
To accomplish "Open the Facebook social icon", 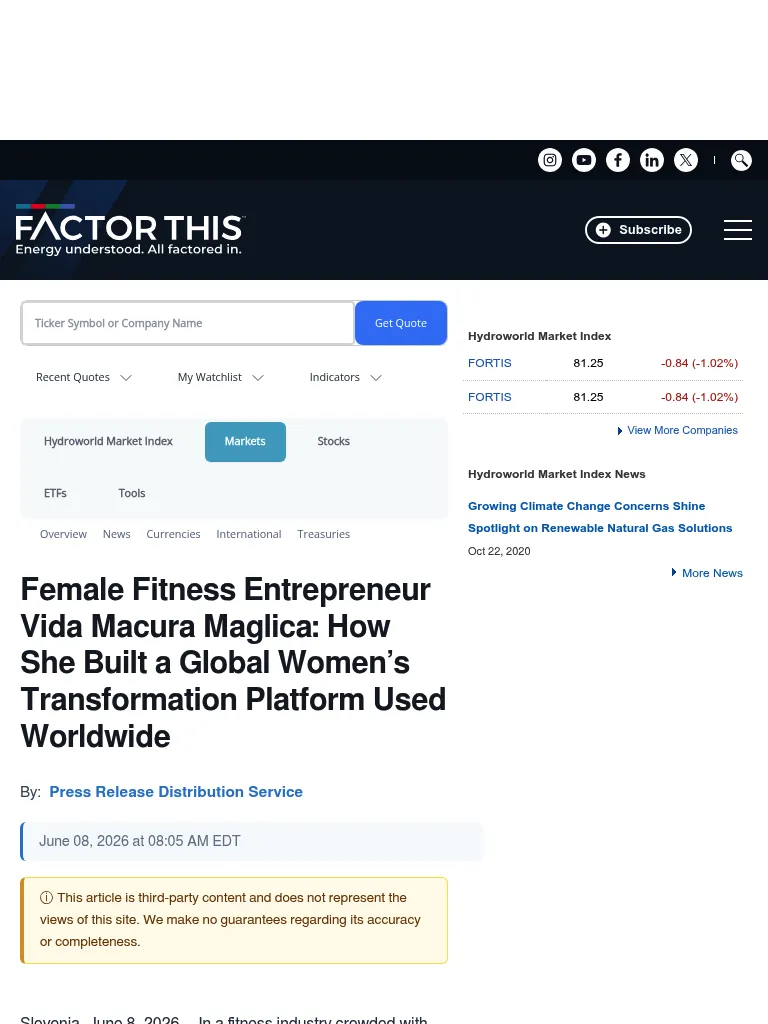I will tap(618, 160).
